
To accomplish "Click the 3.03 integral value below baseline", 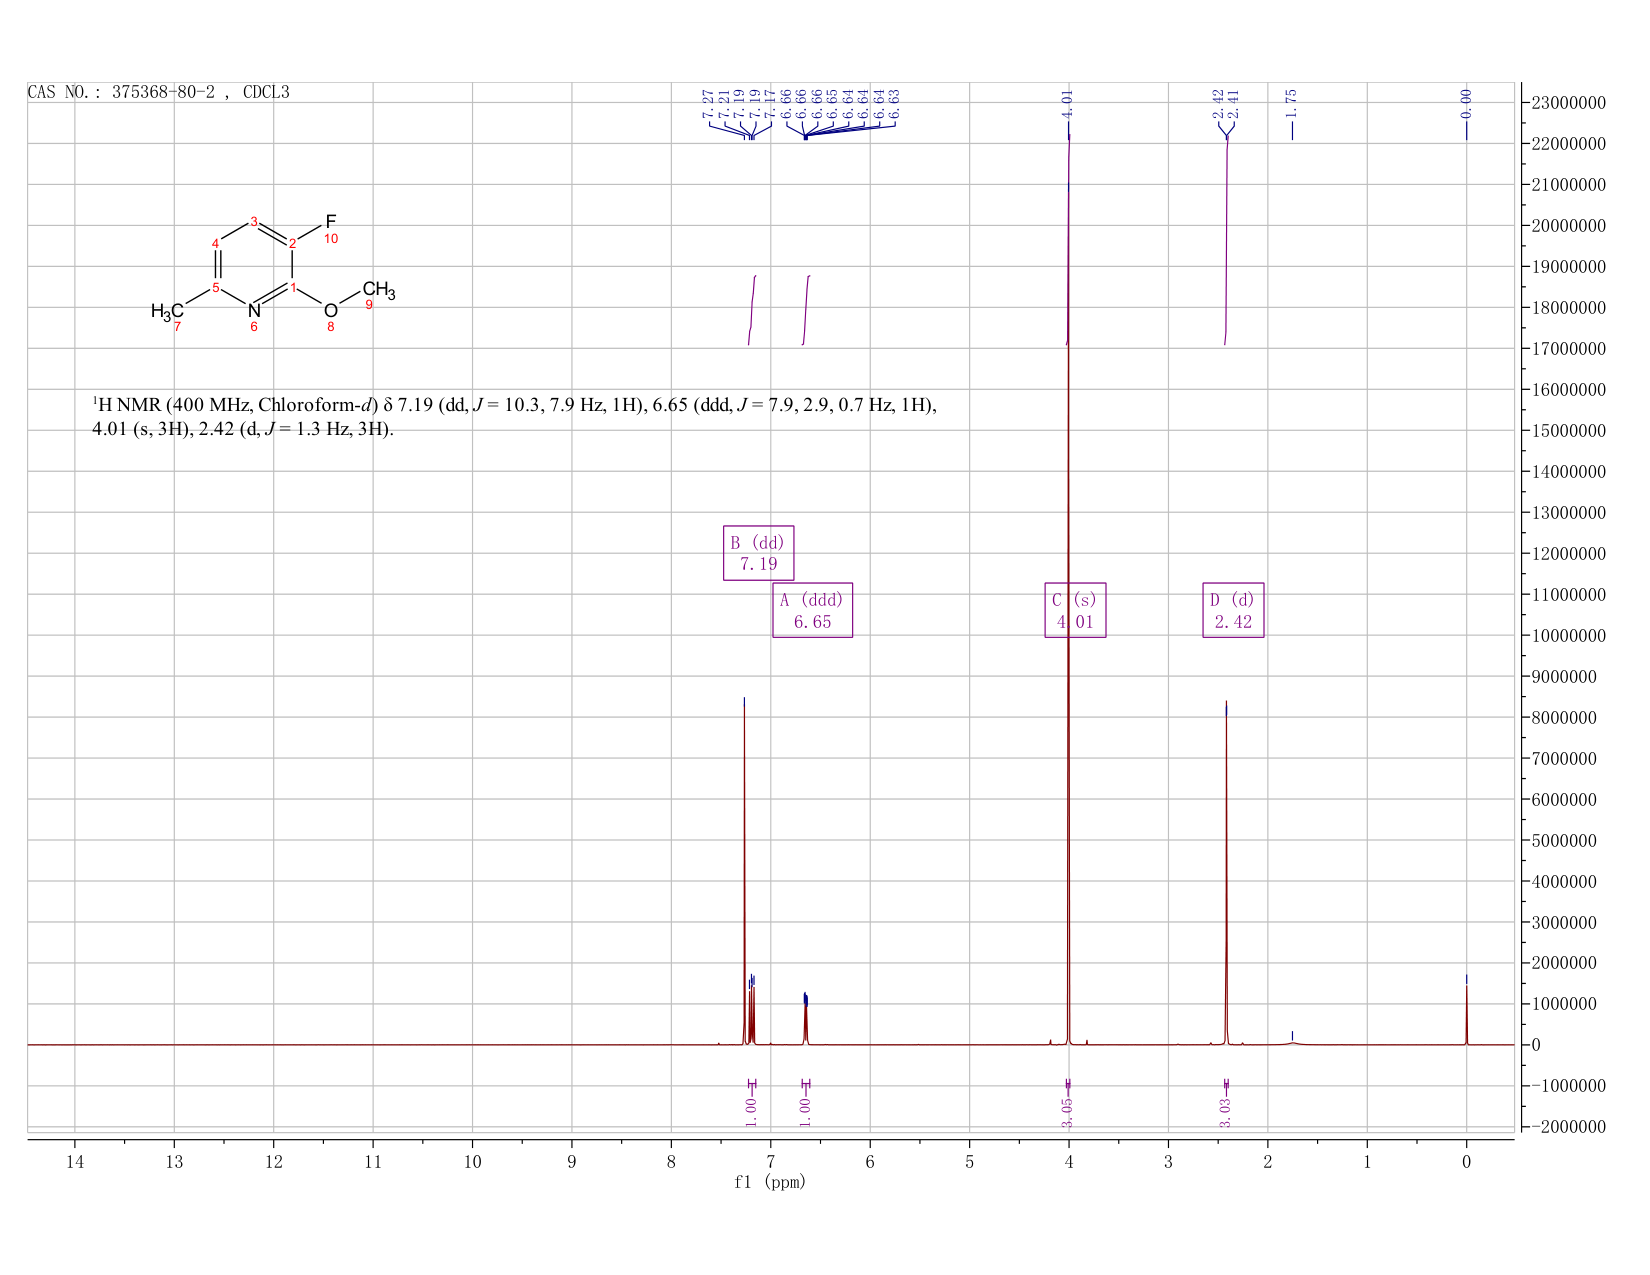I will pos(1225,1112).
